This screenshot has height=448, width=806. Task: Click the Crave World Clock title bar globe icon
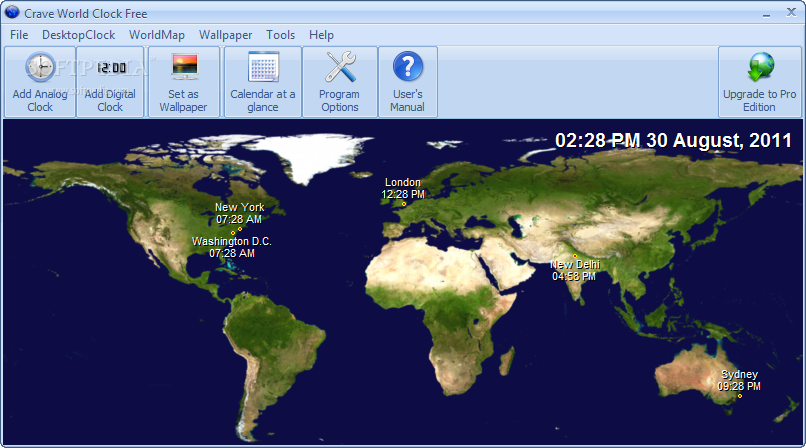(x=12, y=12)
